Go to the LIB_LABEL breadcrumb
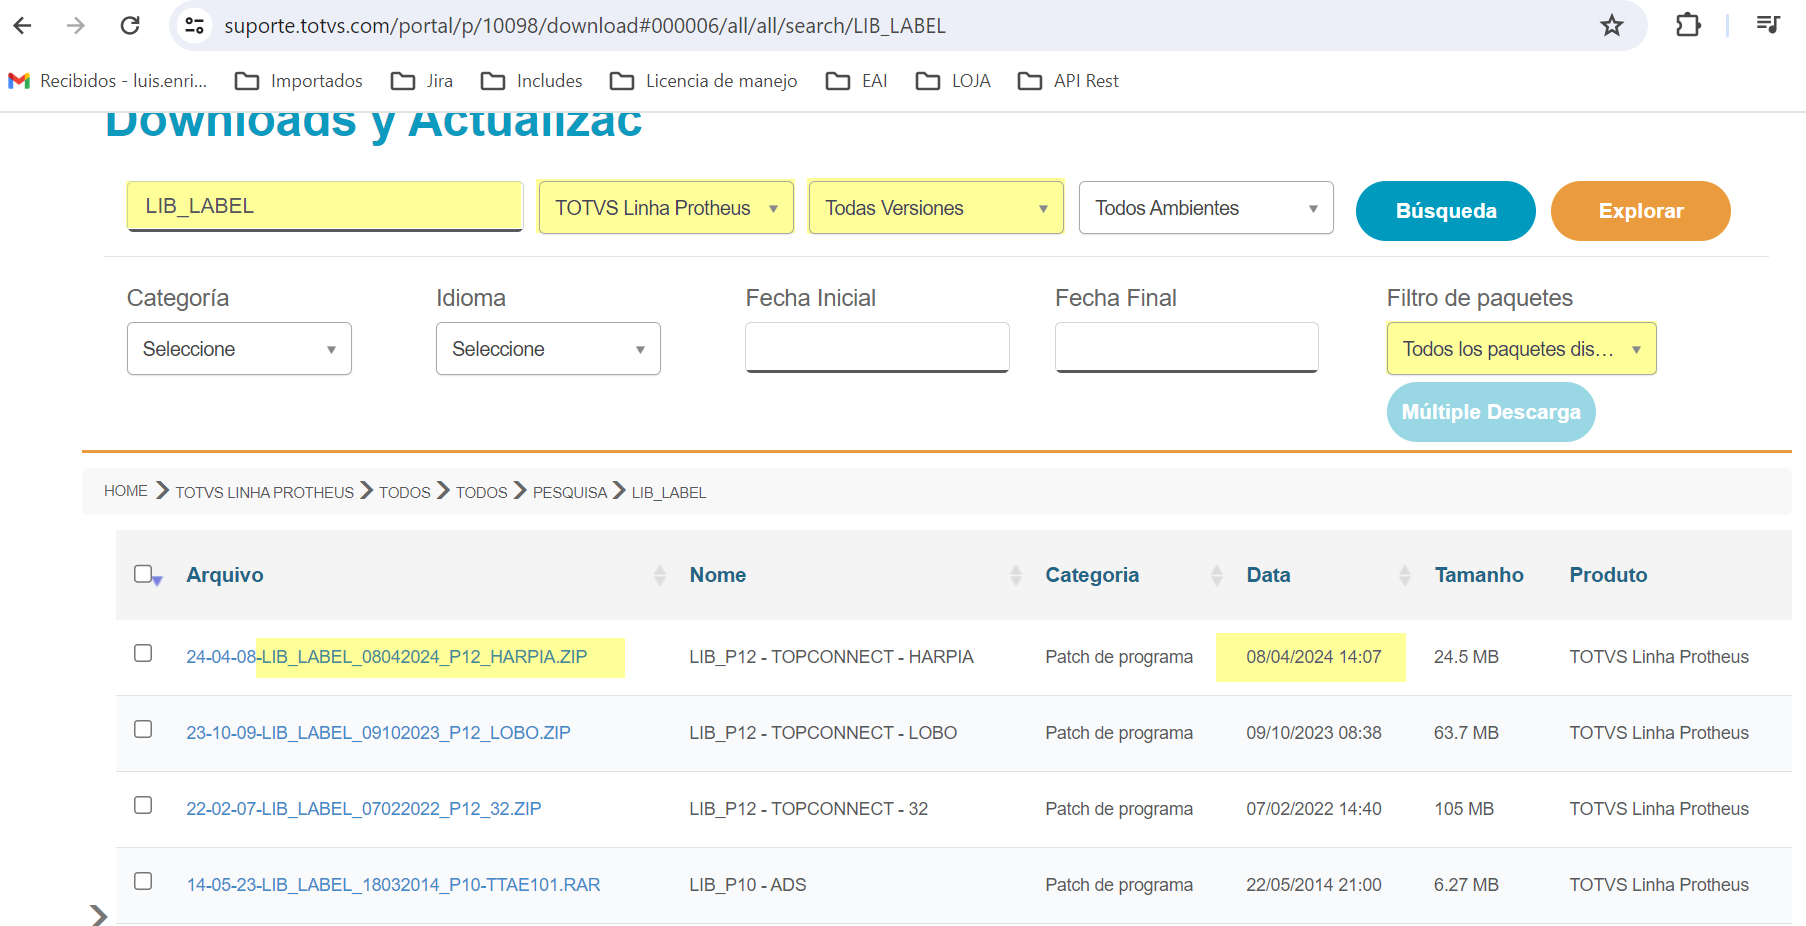The image size is (1806, 926). tap(669, 492)
